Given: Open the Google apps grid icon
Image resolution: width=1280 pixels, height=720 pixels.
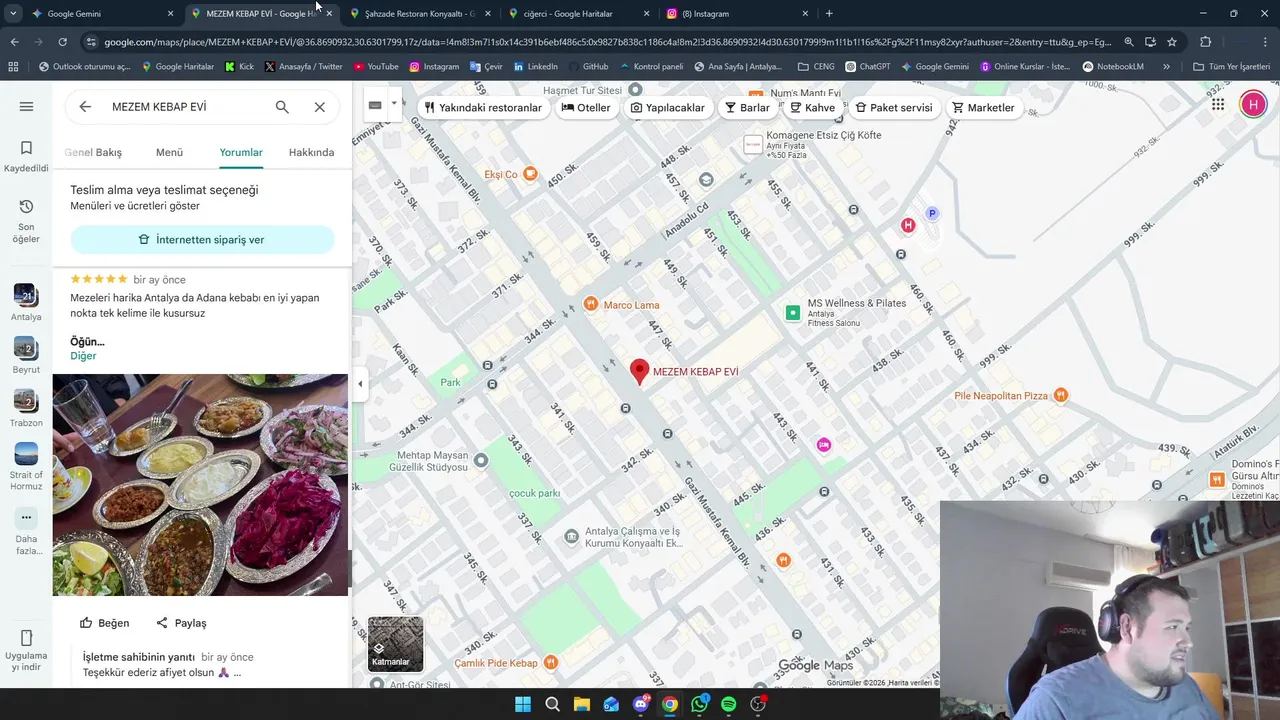Looking at the screenshot, I should click(x=1218, y=104).
